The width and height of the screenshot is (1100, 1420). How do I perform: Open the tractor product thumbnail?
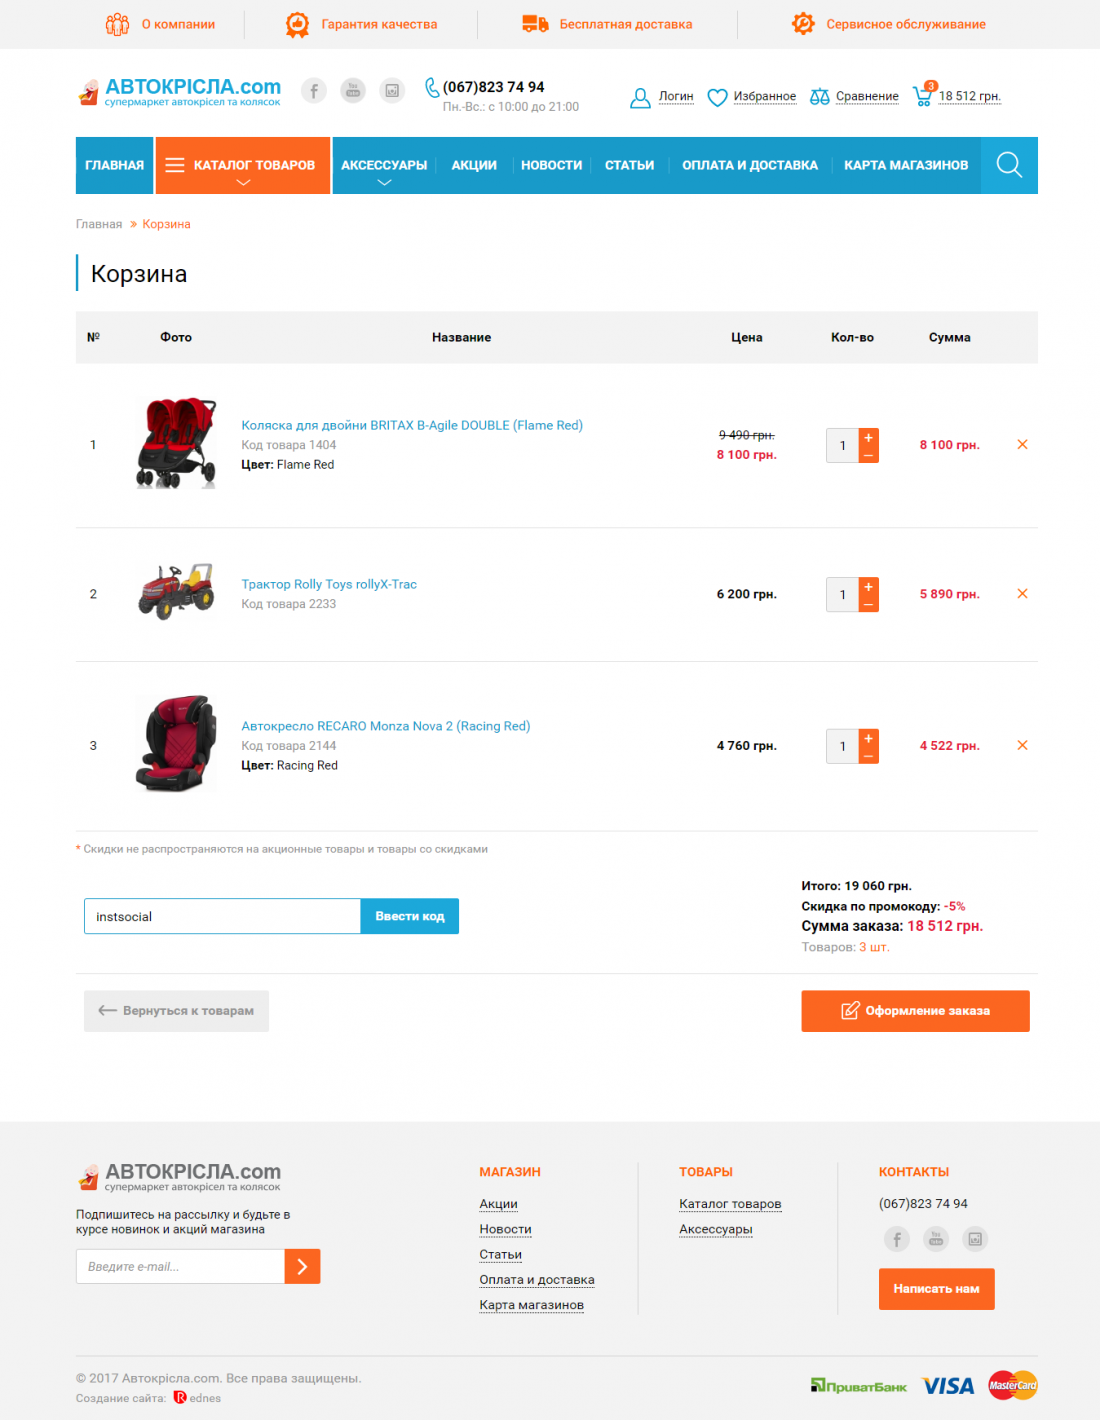[176, 591]
